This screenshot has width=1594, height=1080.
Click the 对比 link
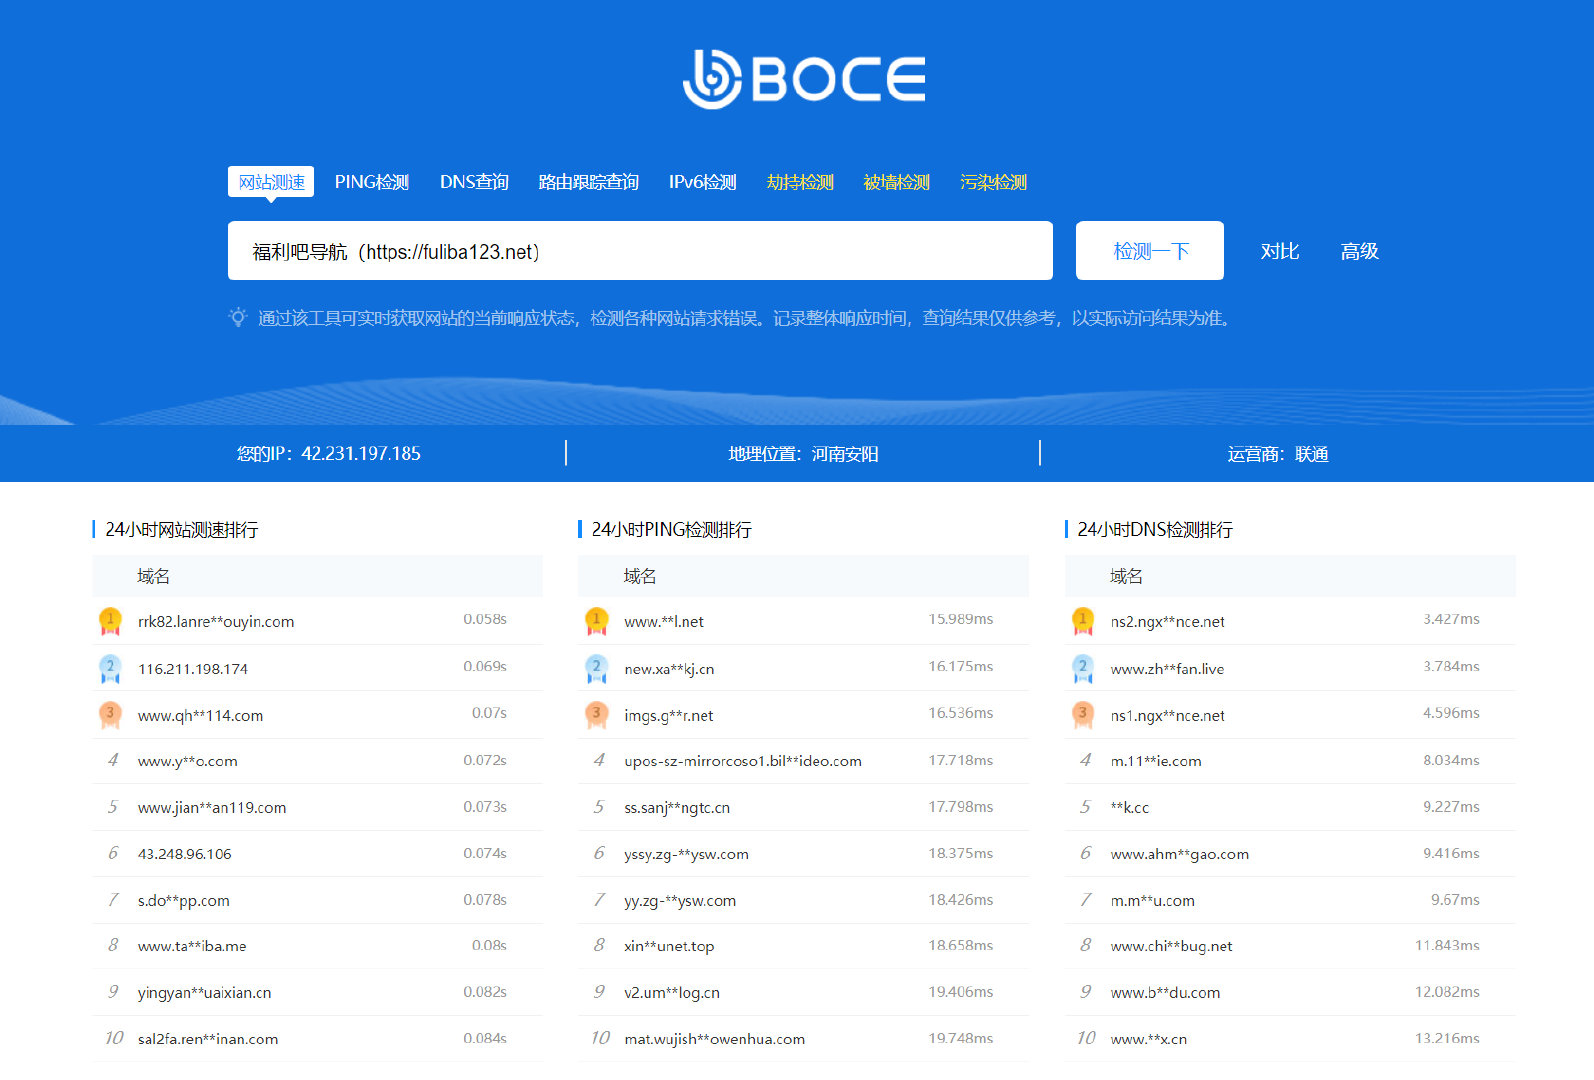pos(1280,251)
